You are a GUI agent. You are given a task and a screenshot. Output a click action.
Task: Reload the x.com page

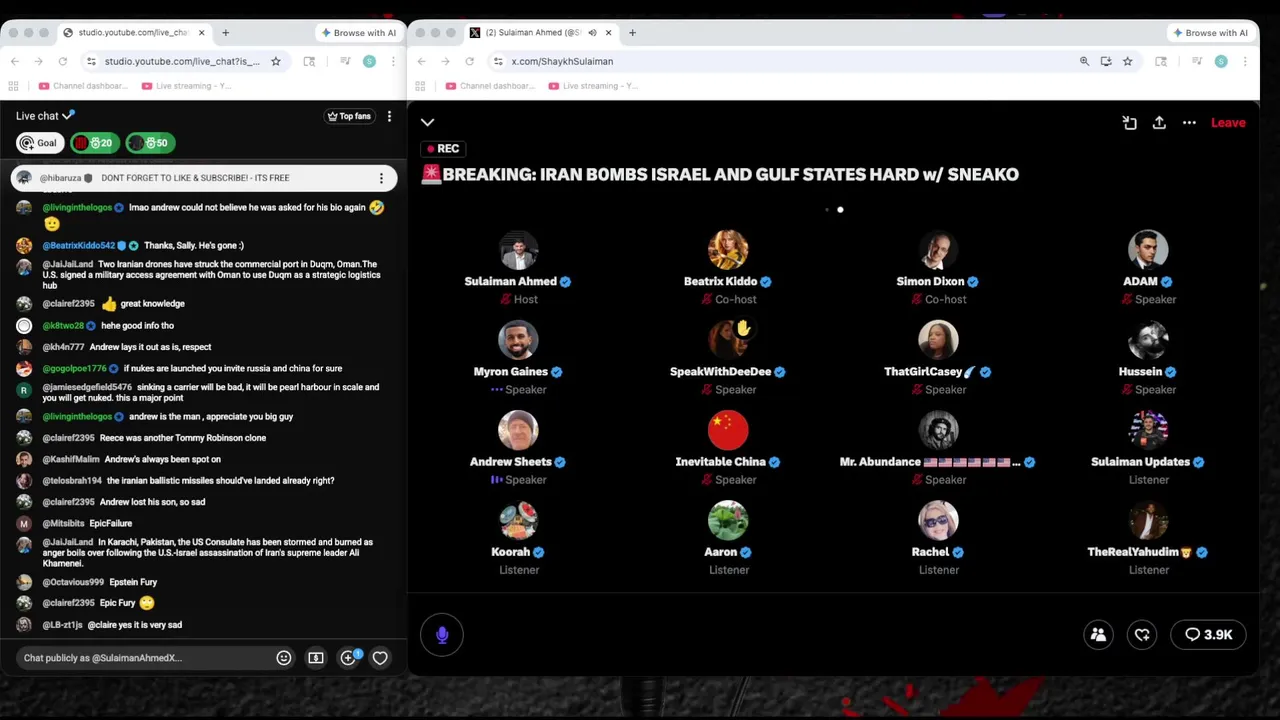[469, 61]
